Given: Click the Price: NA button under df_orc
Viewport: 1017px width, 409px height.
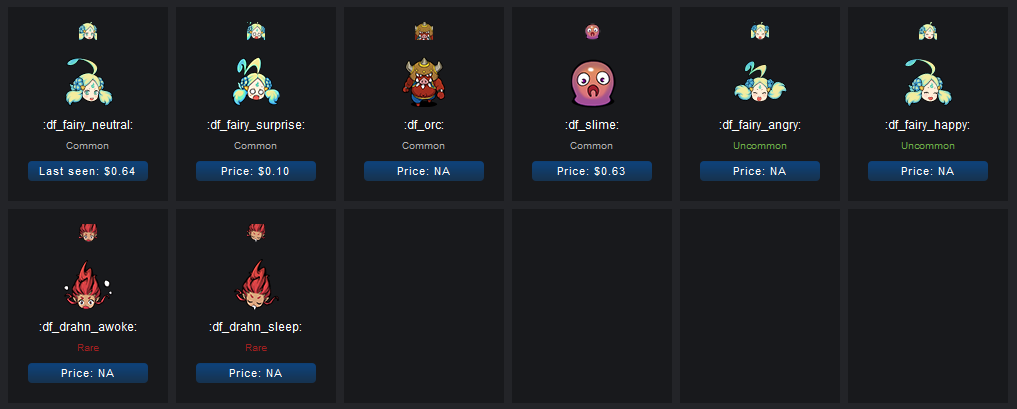Looking at the screenshot, I should [424, 171].
